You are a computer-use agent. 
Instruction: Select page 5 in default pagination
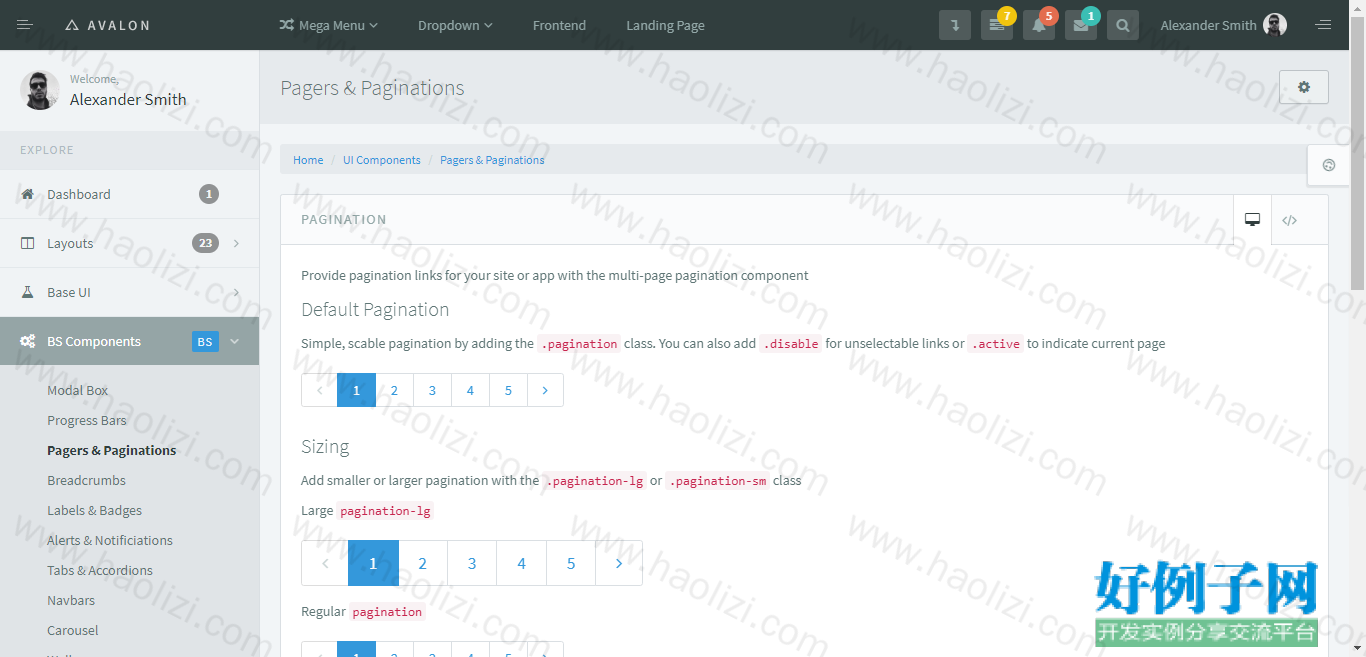click(x=509, y=390)
